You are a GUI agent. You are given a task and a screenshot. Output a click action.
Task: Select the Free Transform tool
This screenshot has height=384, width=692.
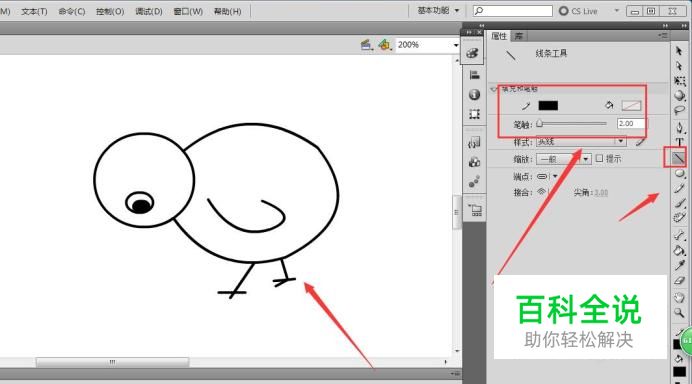(679, 80)
